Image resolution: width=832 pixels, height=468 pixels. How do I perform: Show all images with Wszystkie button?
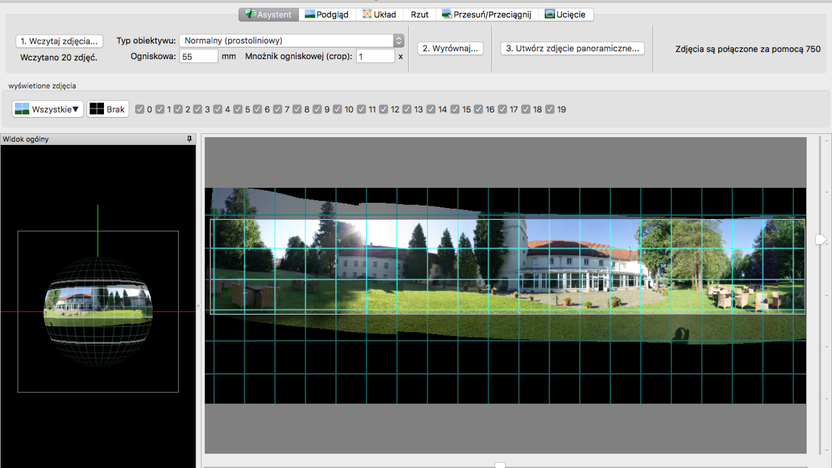tap(48, 109)
